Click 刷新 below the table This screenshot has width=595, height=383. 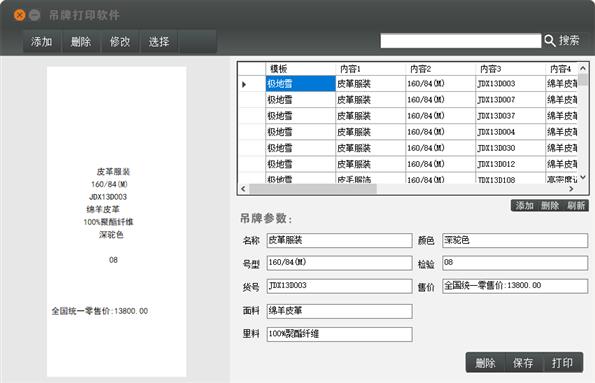[x=576, y=206]
